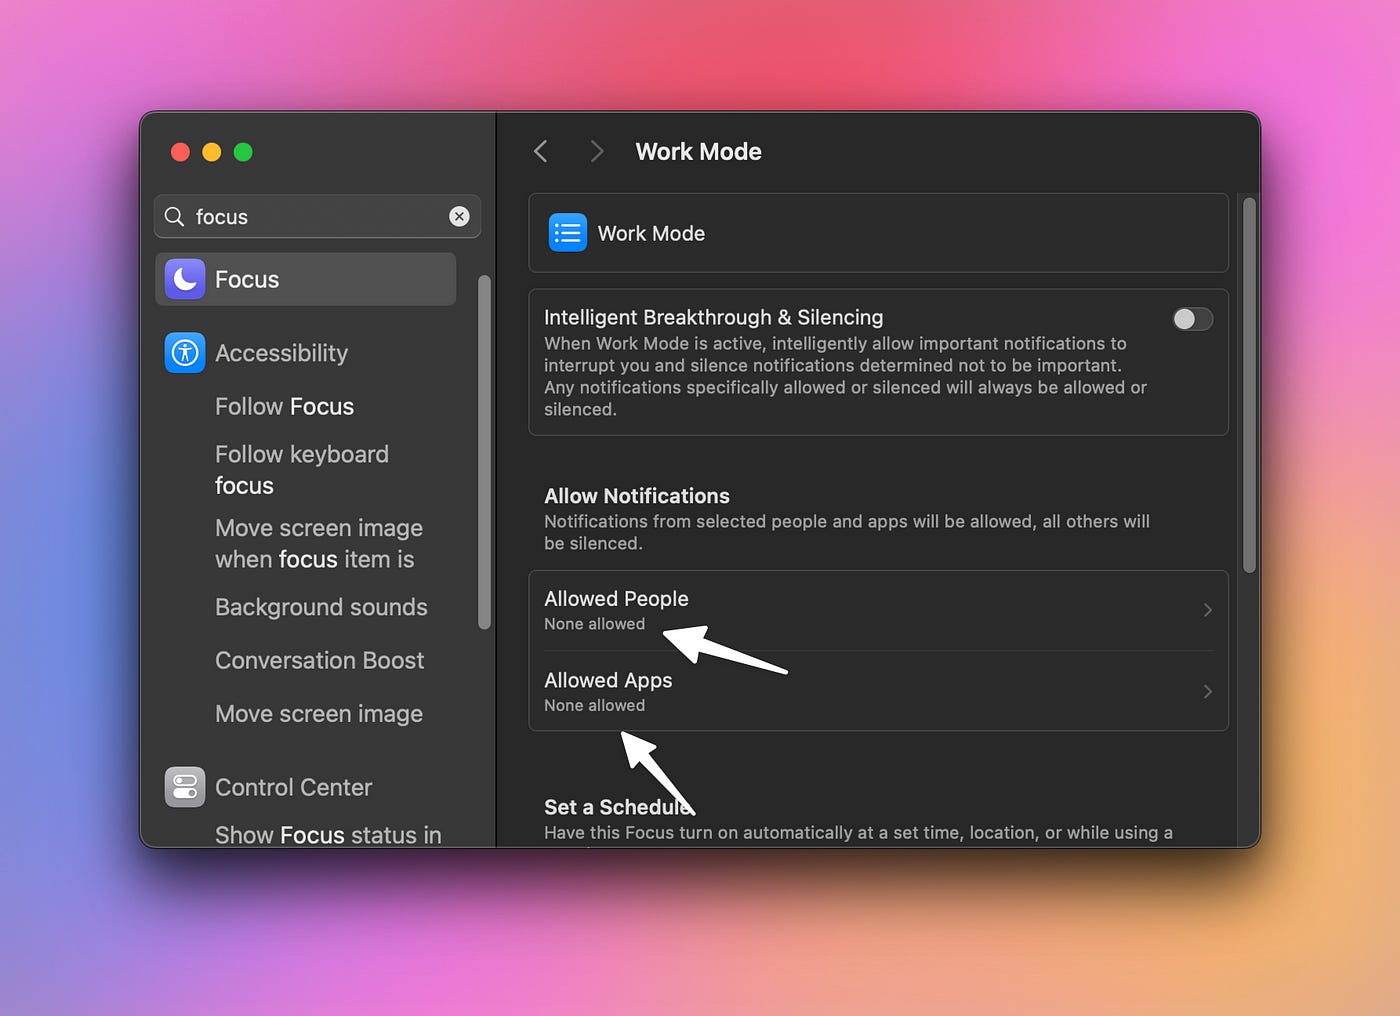Open the Conversation Boost result
This screenshot has width=1400, height=1016.
320,660
